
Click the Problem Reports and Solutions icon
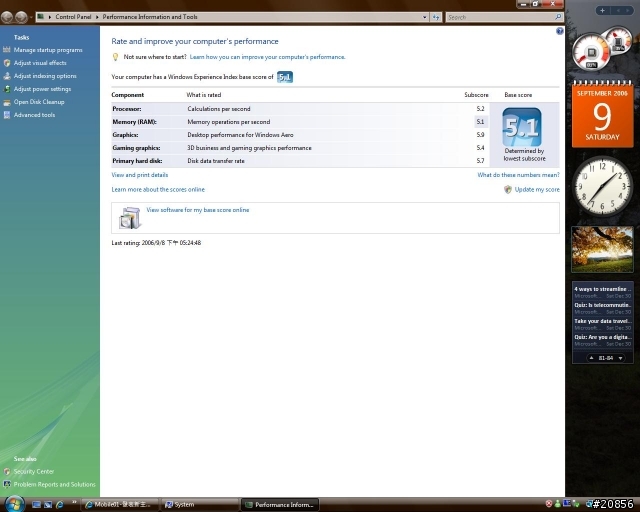point(7,485)
